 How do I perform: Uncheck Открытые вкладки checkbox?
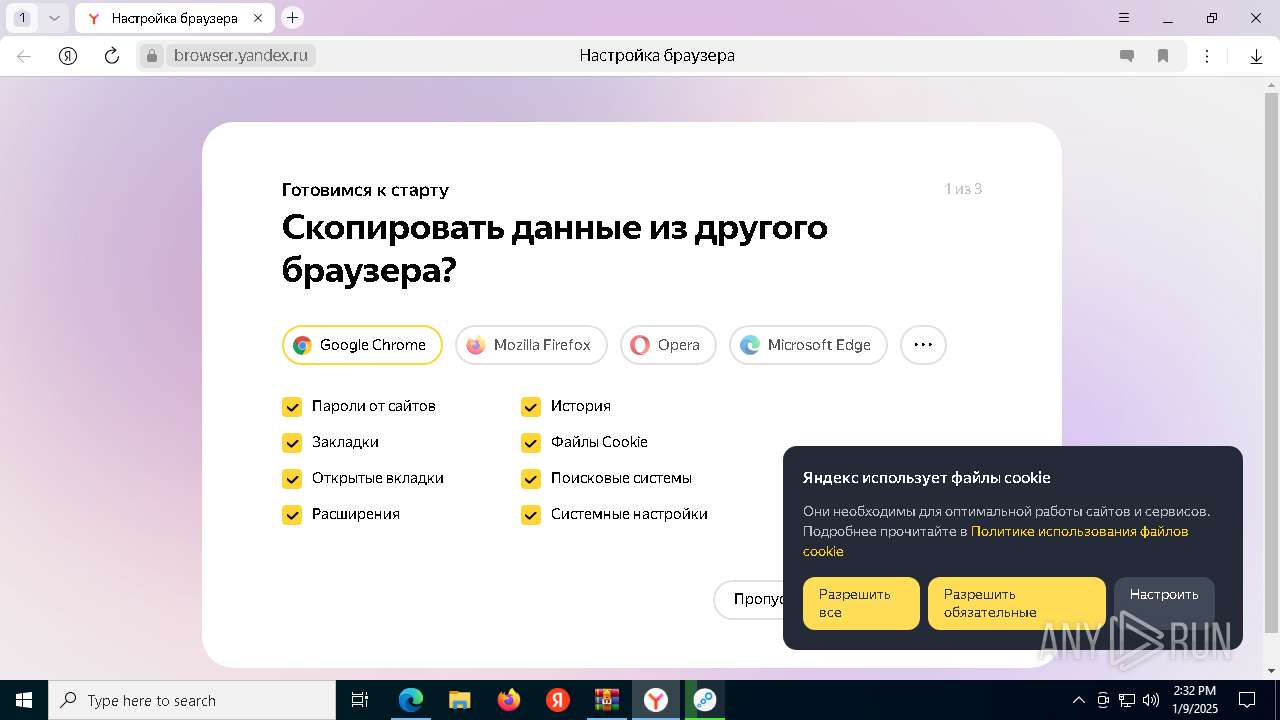pyautogui.click(x=292, y=479)
